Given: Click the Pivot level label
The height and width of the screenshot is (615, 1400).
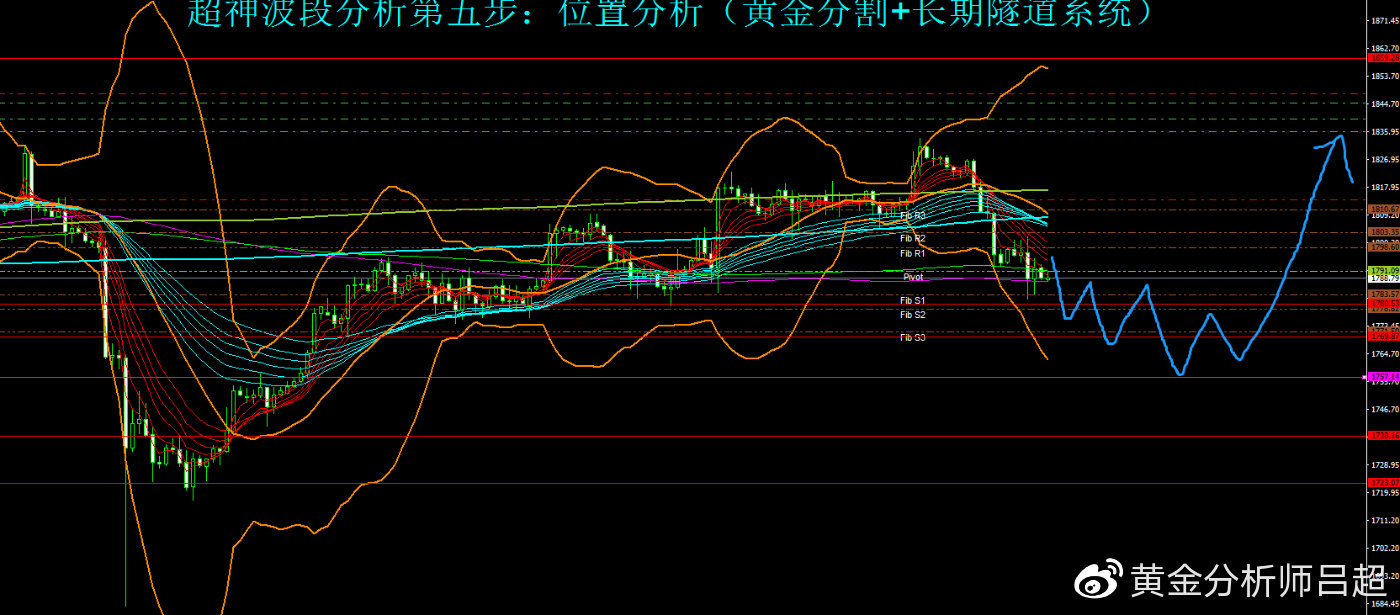Looking at the screenshot, I should tap(913, 277).
